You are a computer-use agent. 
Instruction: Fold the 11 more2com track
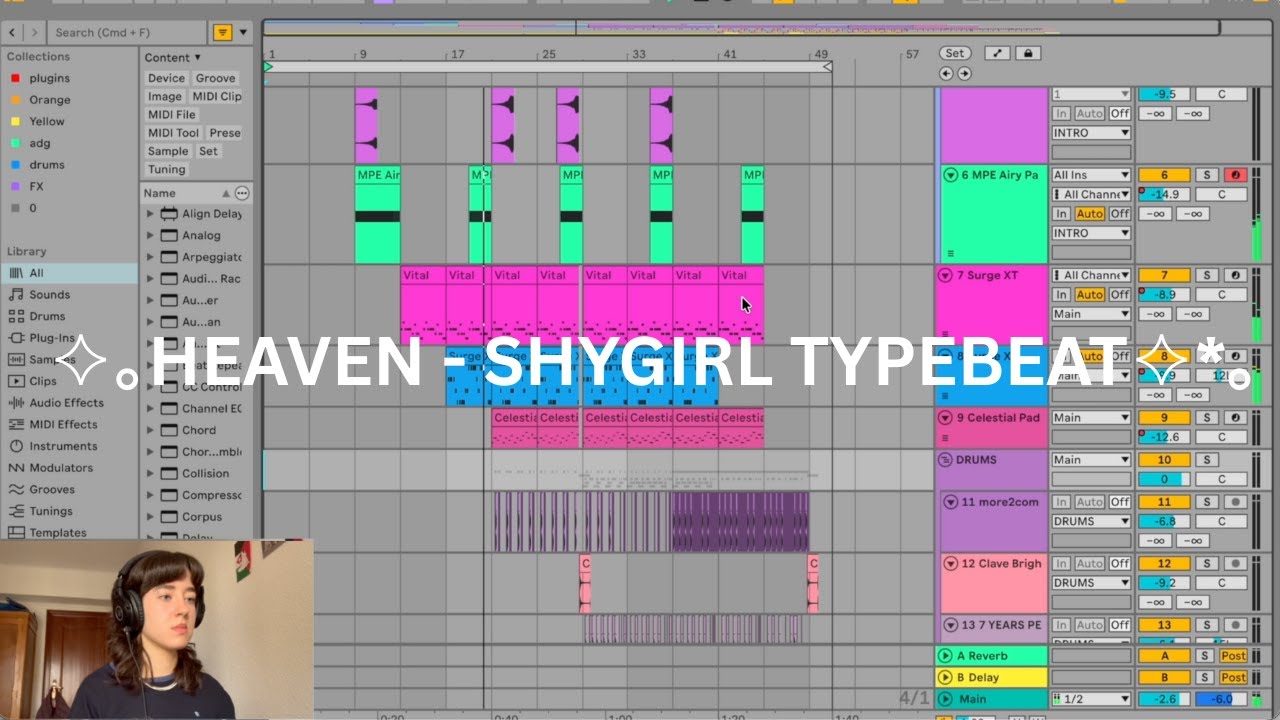[x=950, y=502]
